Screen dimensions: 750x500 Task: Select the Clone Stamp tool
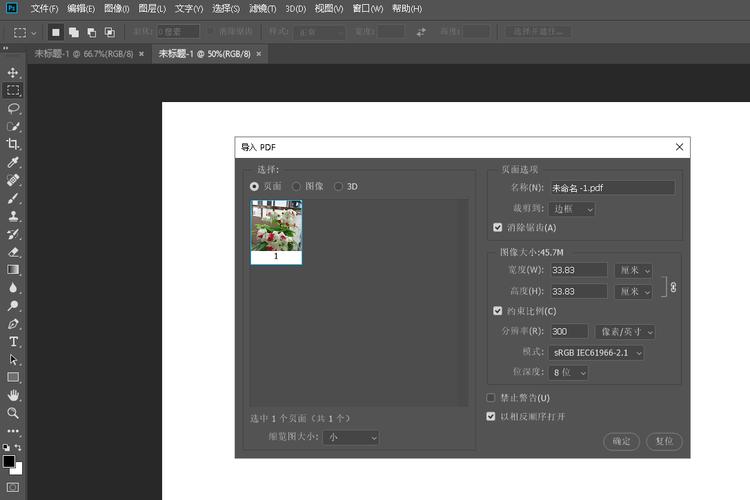[13, 216]
